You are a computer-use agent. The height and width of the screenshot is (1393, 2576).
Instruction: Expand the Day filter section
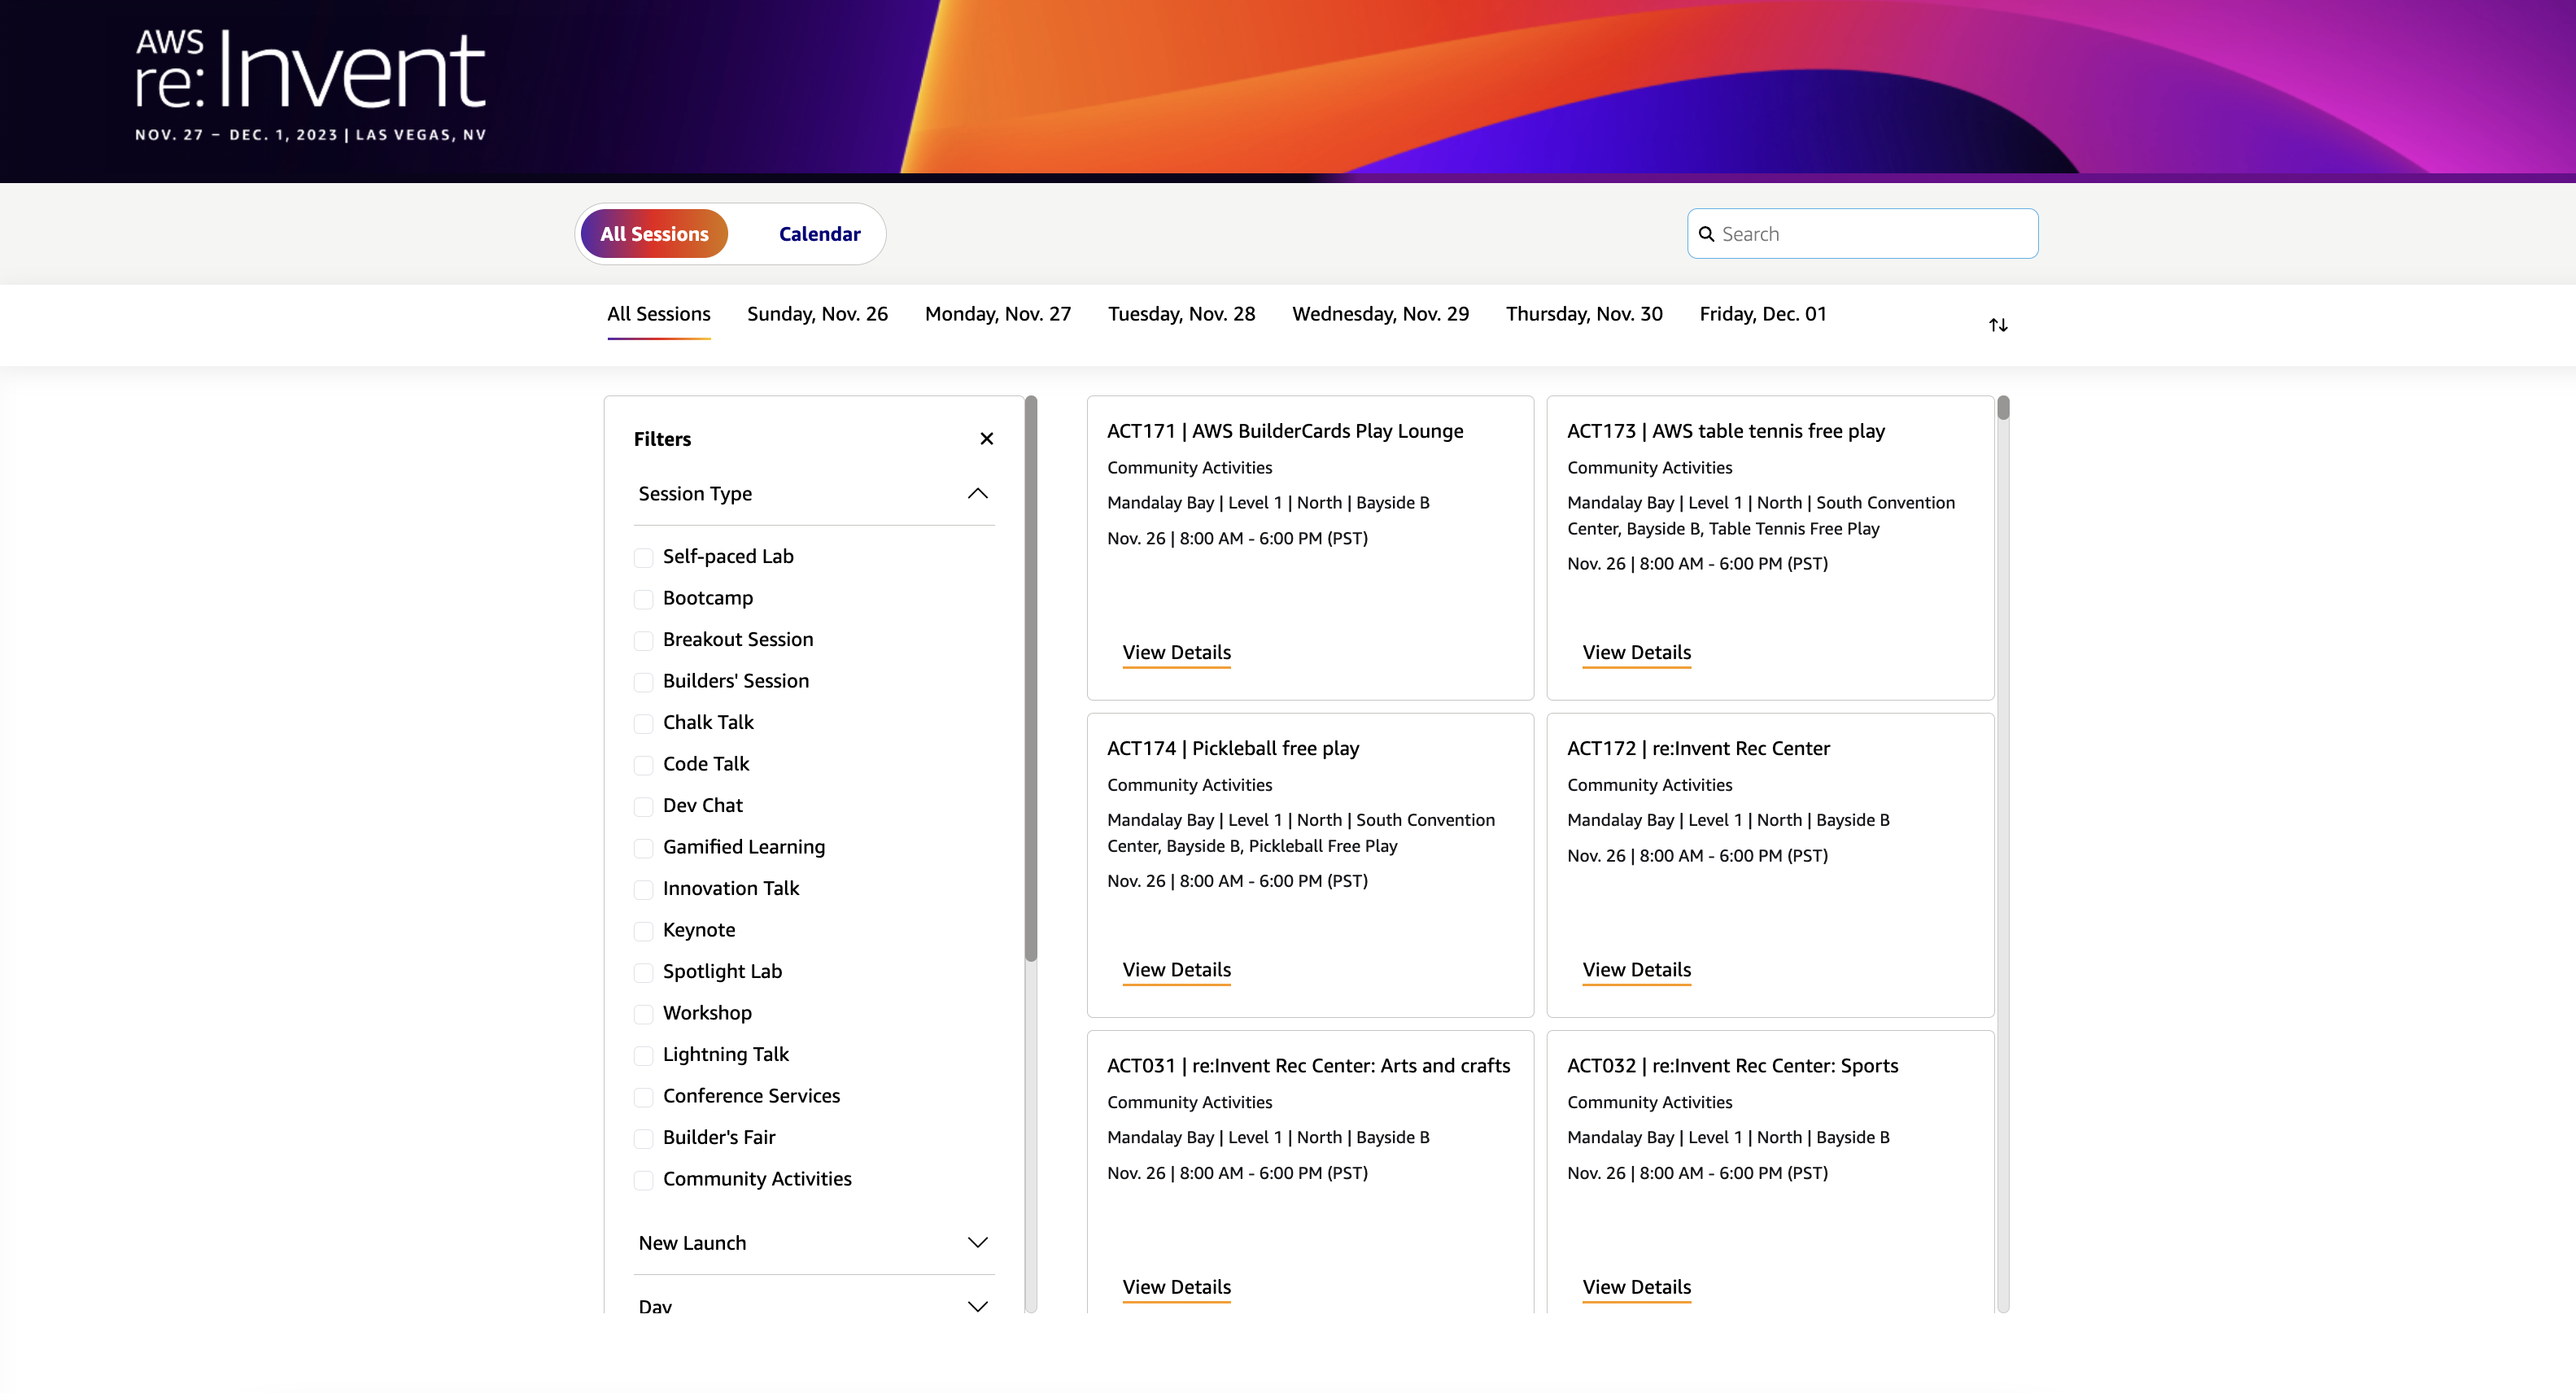[978, 1305]
